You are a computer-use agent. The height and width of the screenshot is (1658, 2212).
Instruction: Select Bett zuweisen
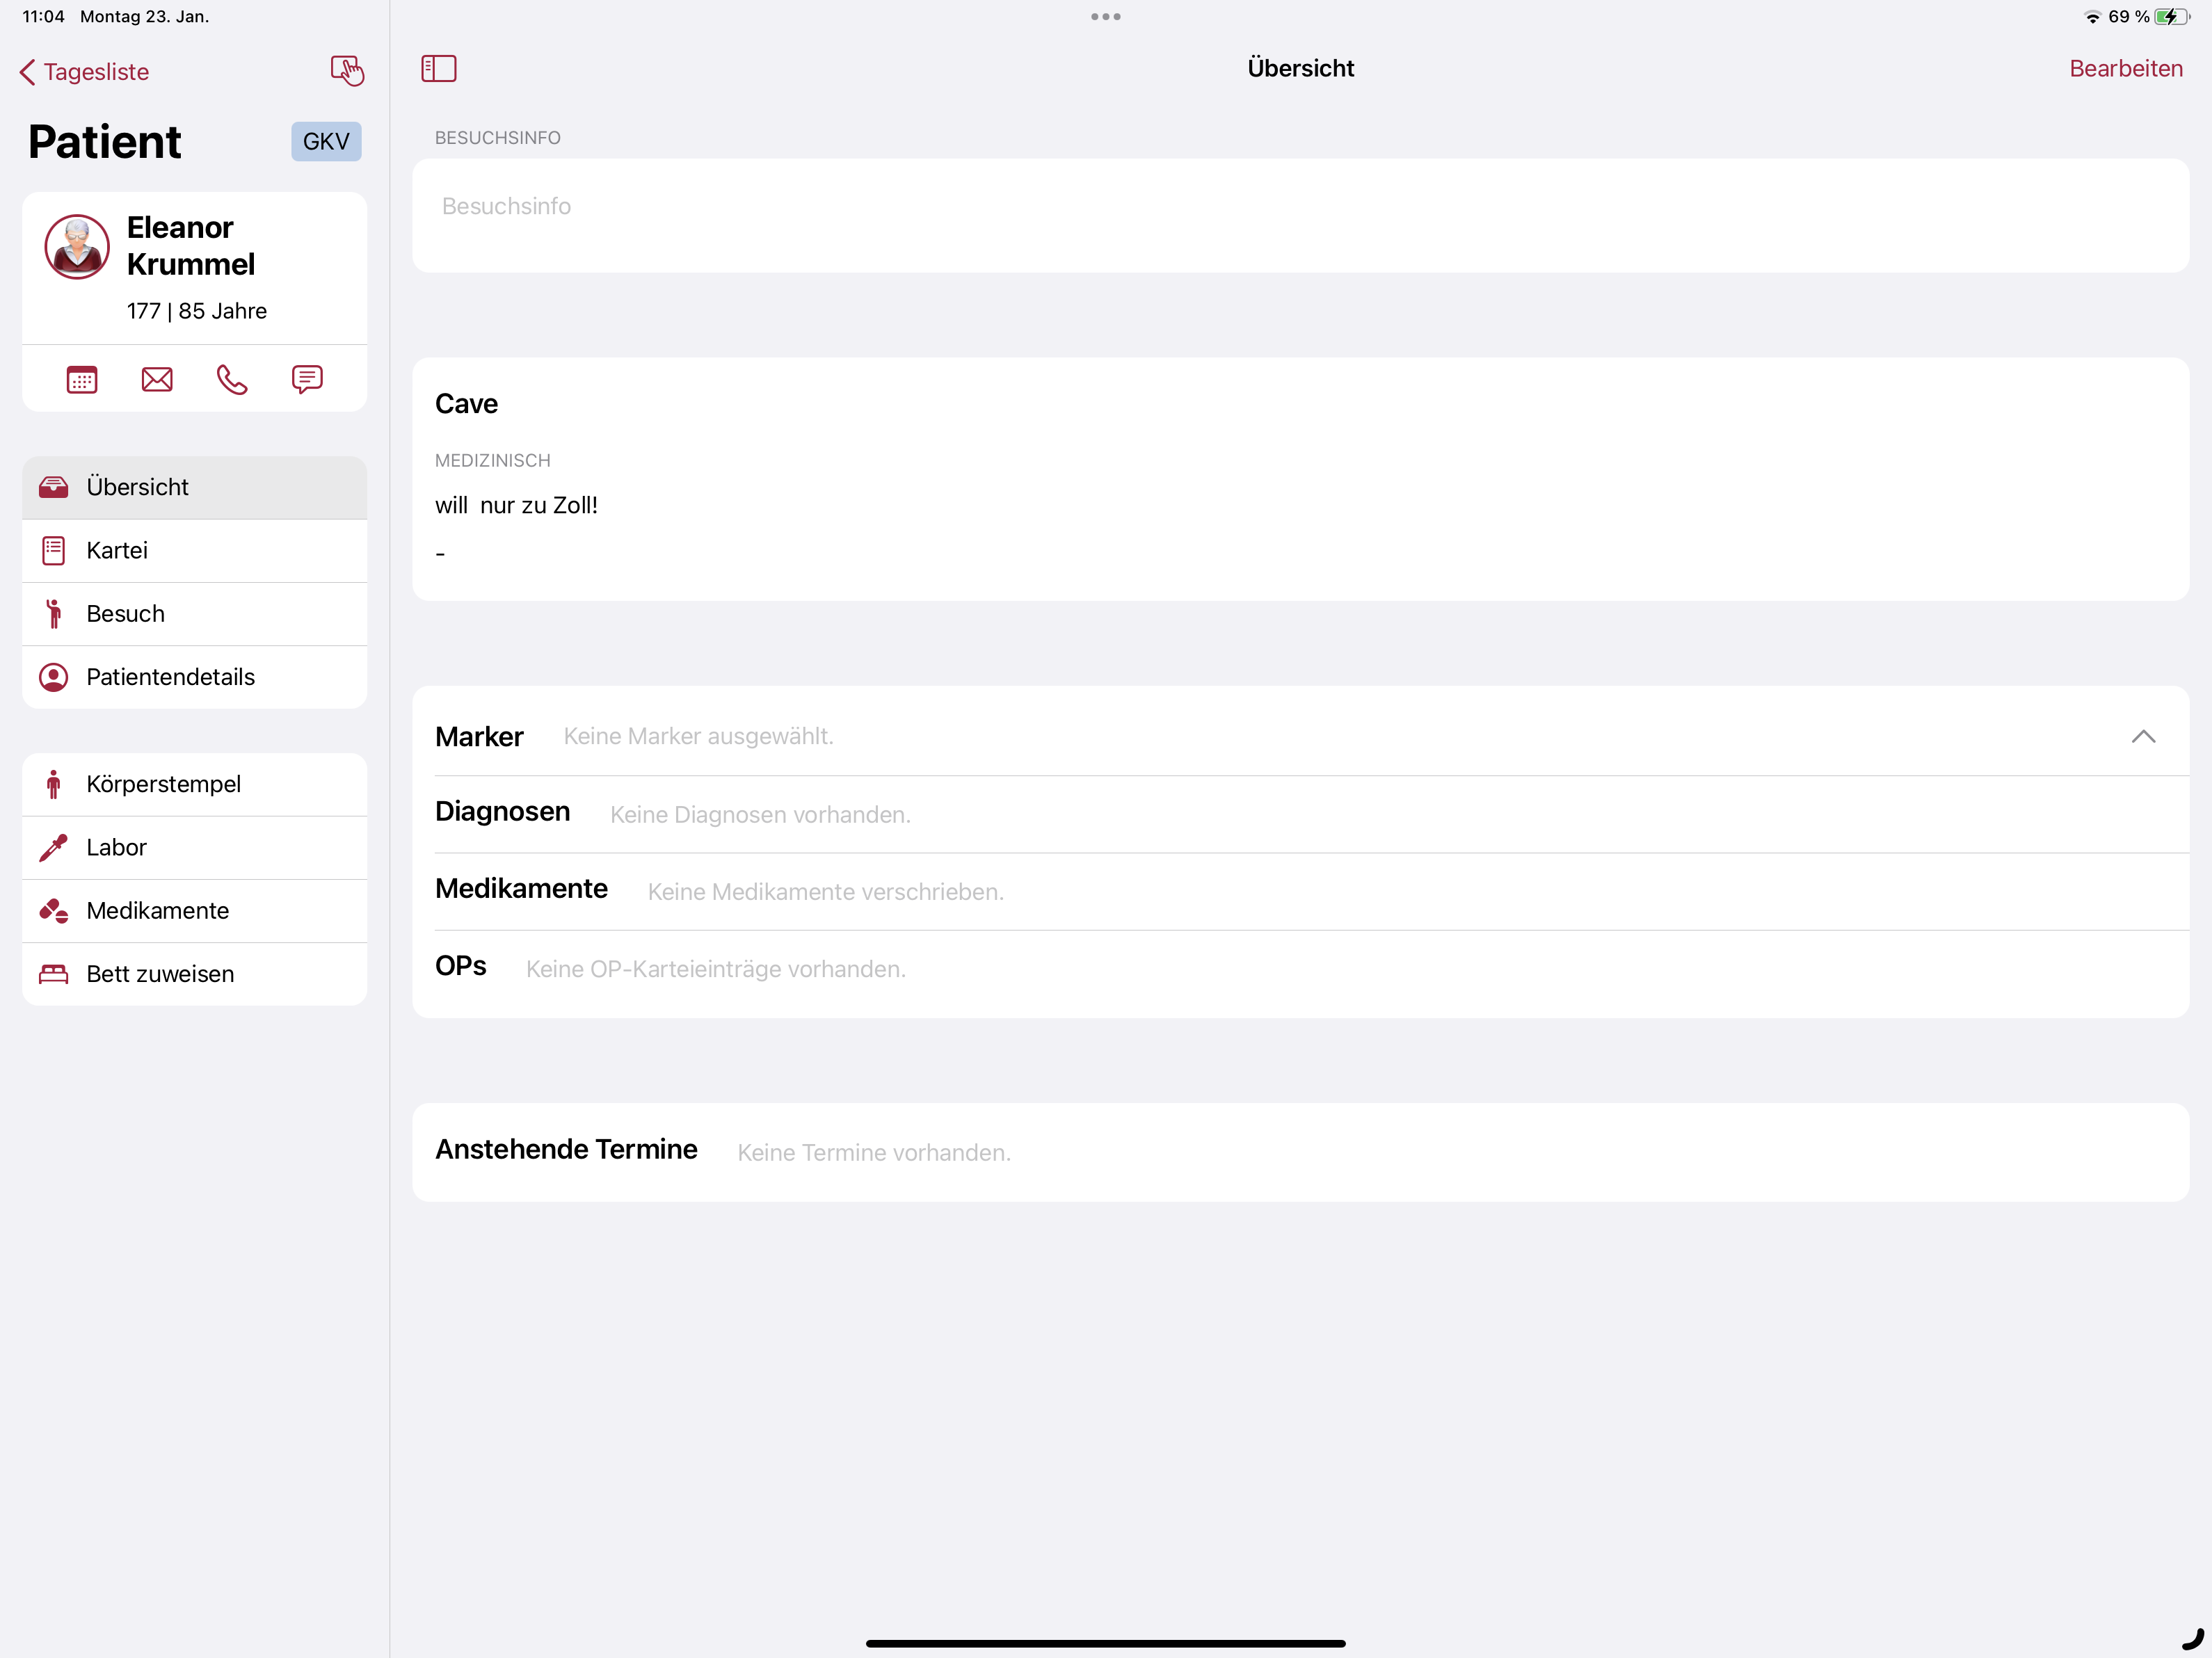click(x=195, y=974)
